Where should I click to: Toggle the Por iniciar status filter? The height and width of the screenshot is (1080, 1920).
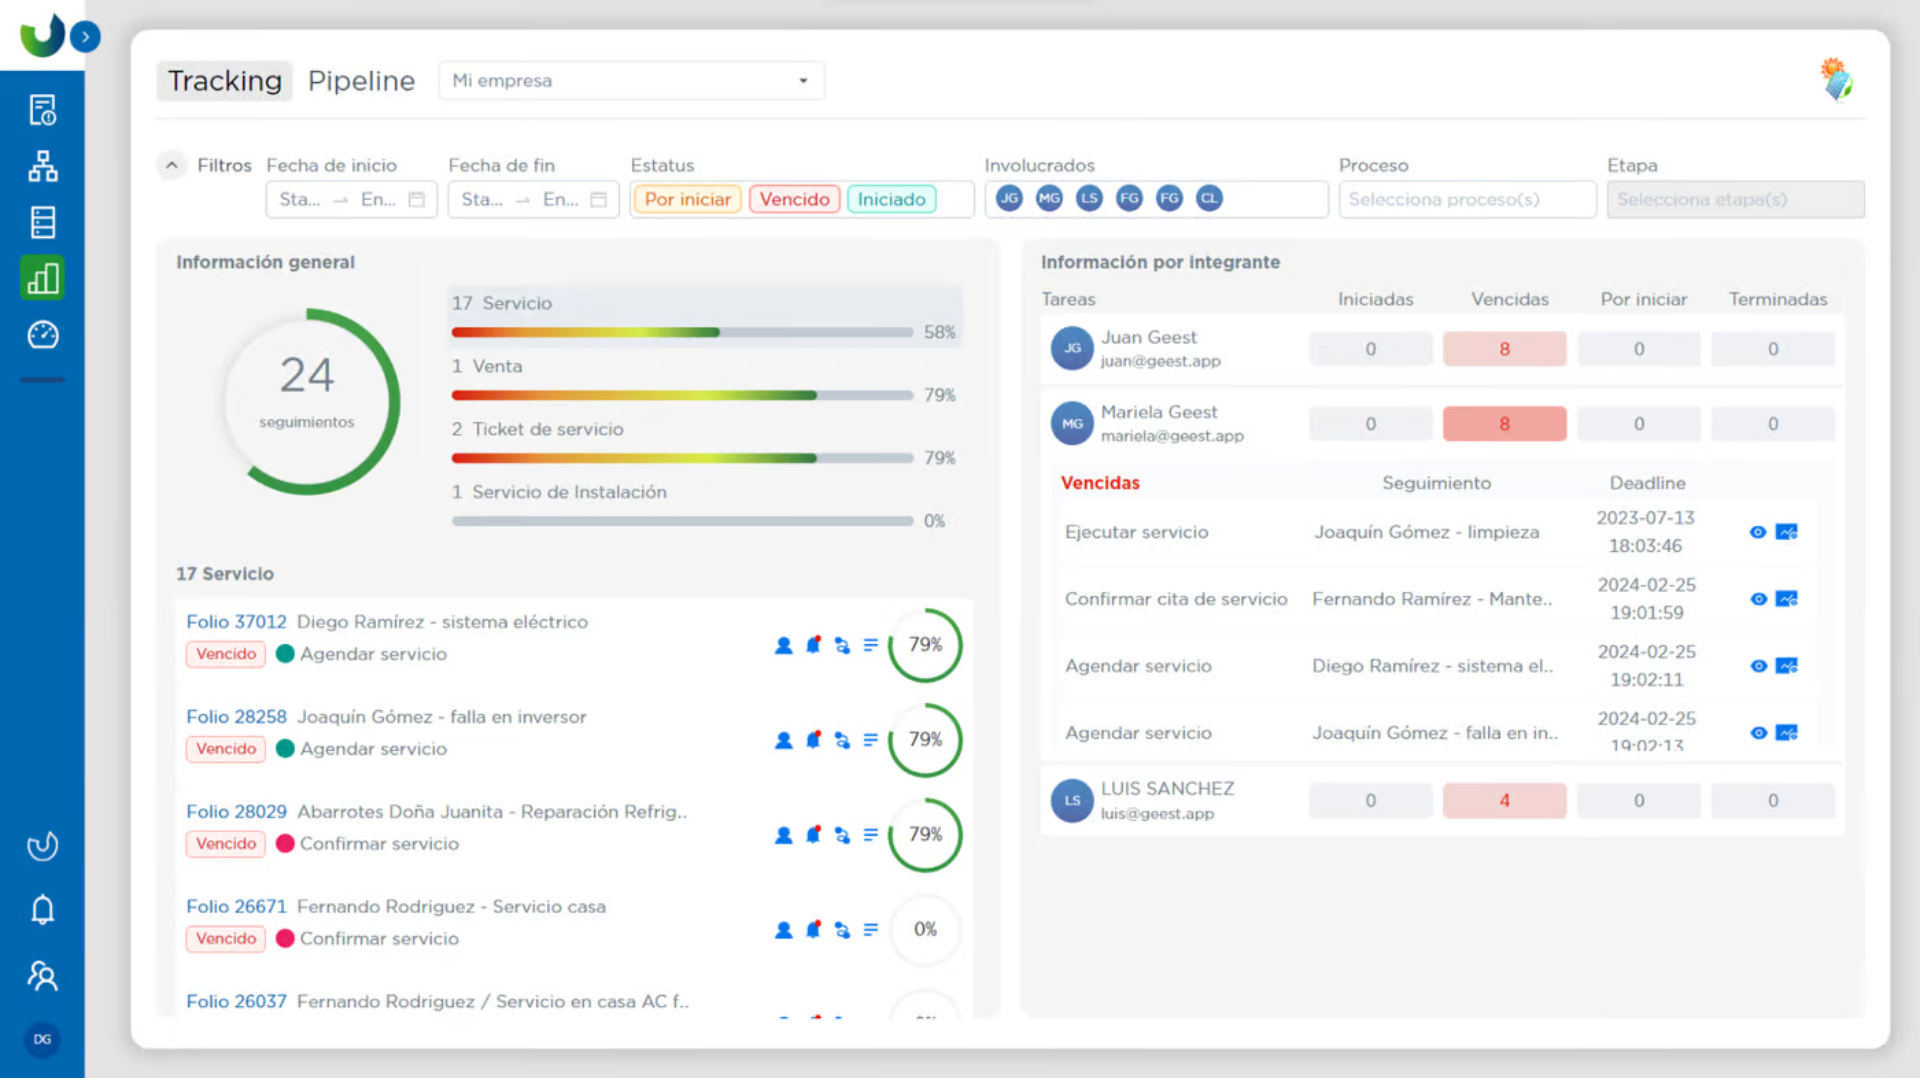687,199
